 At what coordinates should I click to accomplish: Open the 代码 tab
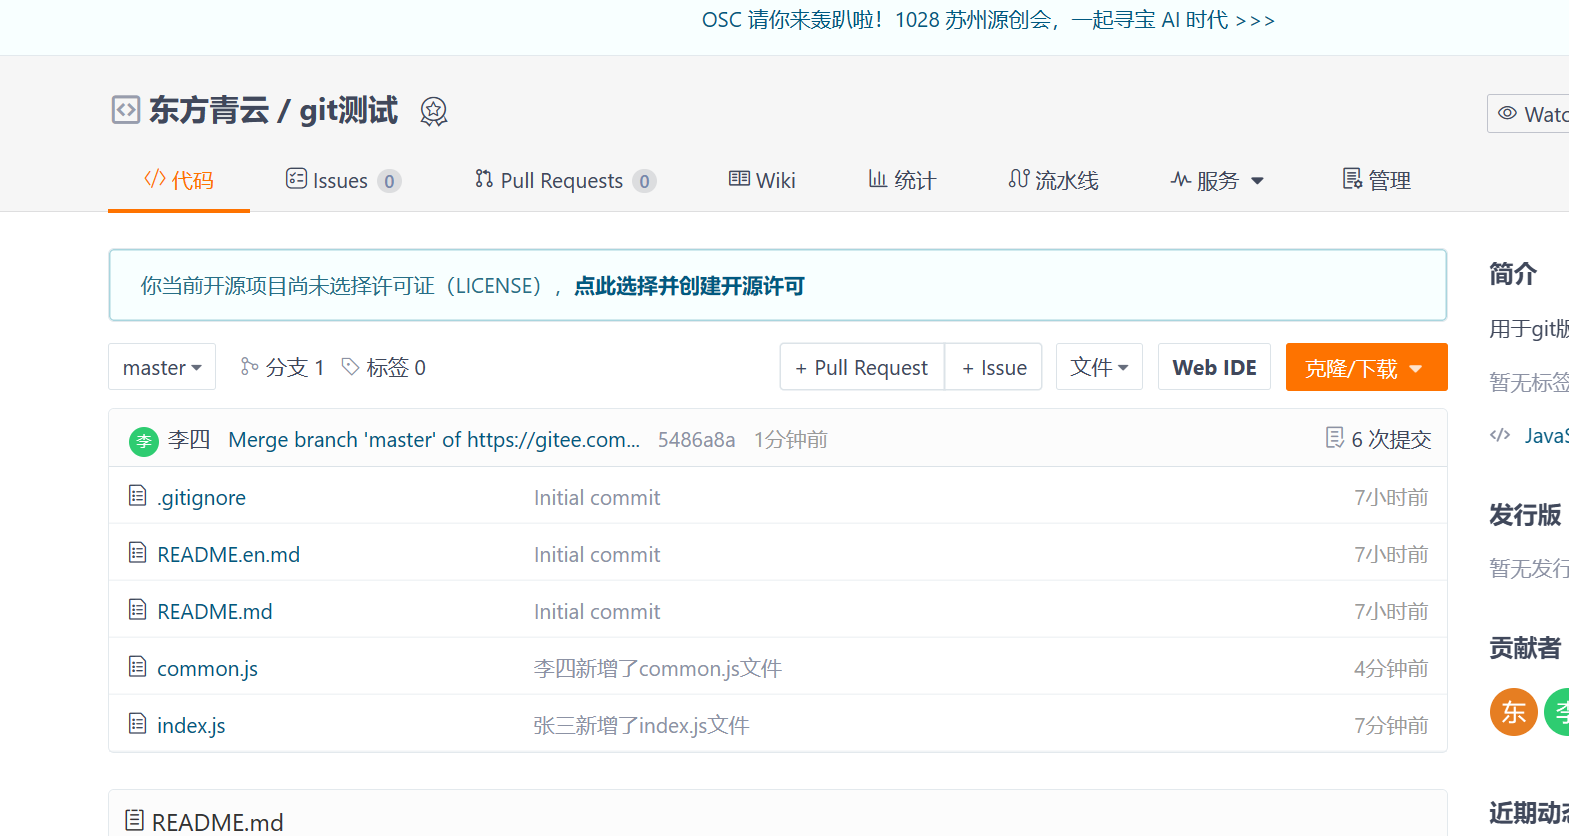coord(179,180)
